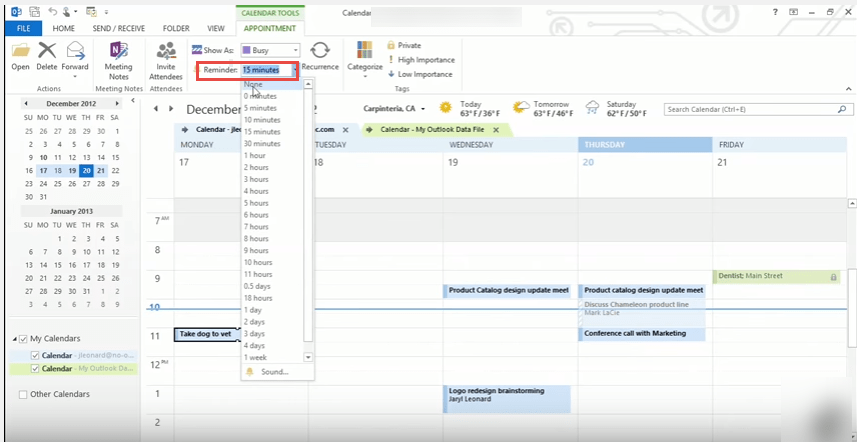Uncheck the jleonard Calendar checkbox
This screenshot has width=857, height=442.
click(36, 356)
